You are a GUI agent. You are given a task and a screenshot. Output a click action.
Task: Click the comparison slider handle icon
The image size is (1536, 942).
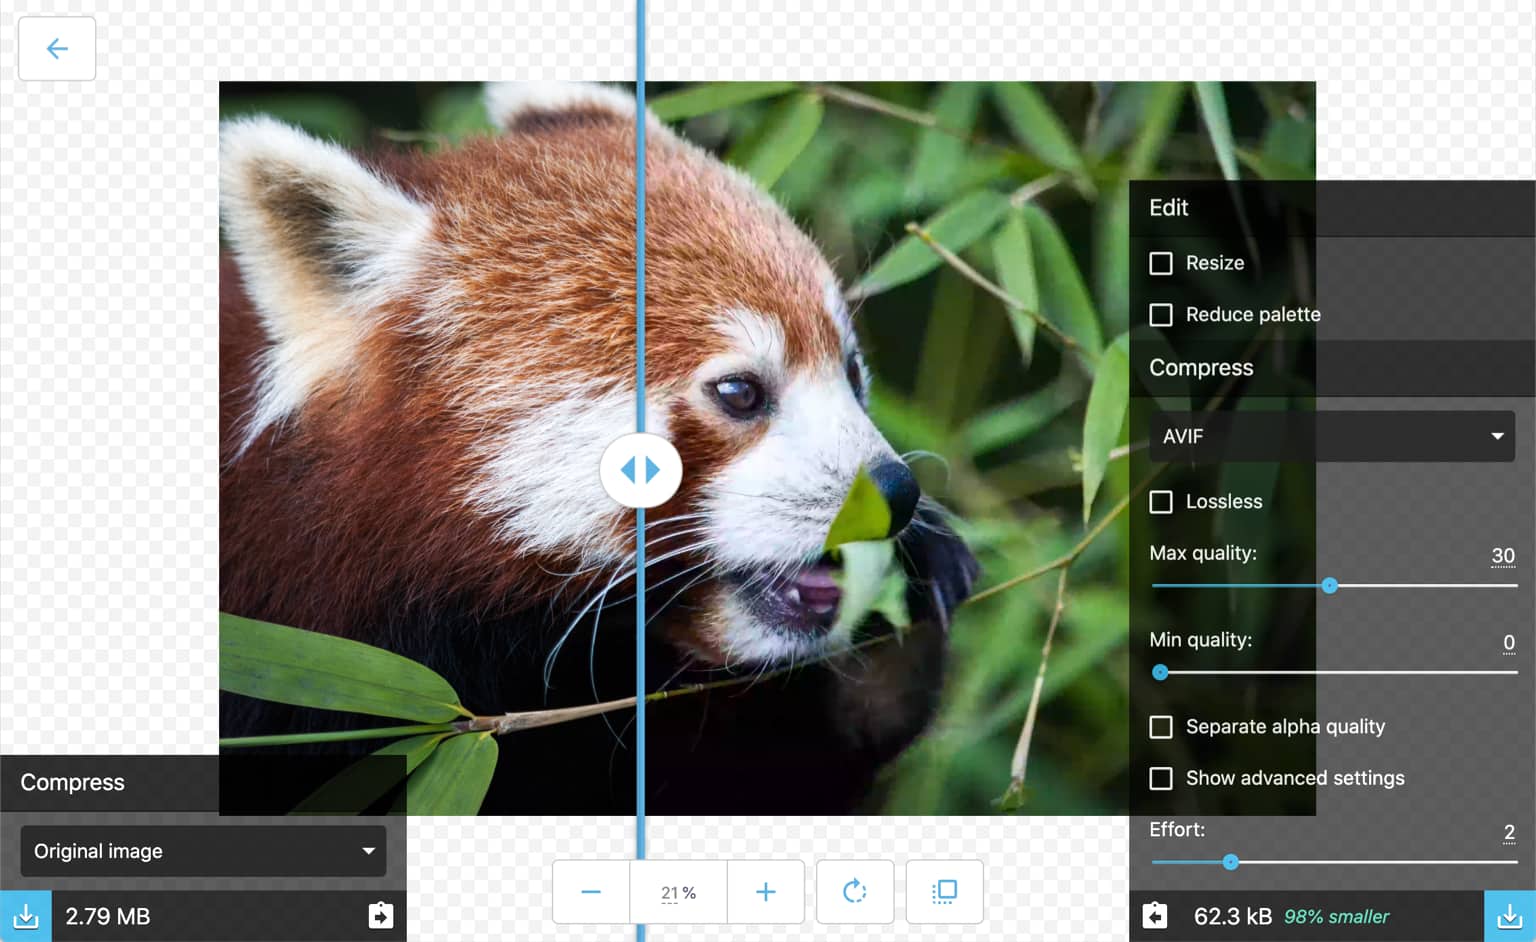coord(641,469)
